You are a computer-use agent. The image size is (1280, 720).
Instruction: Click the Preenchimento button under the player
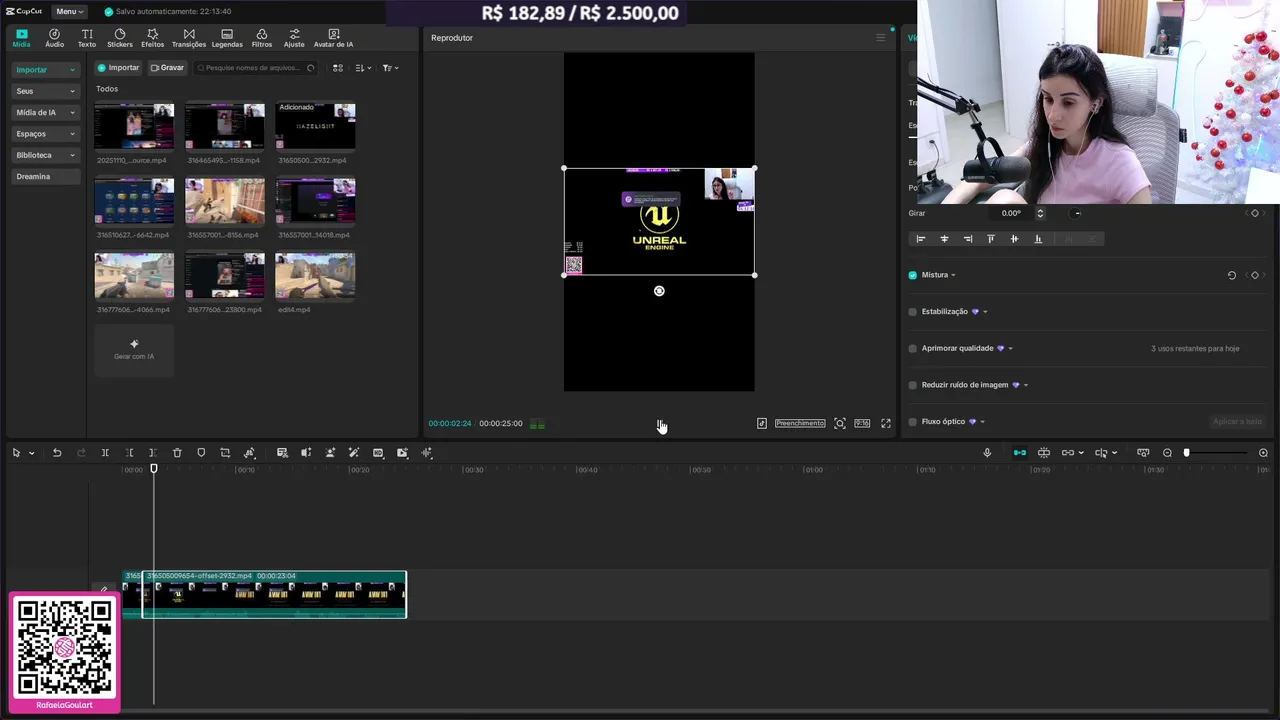click(800, 423)
